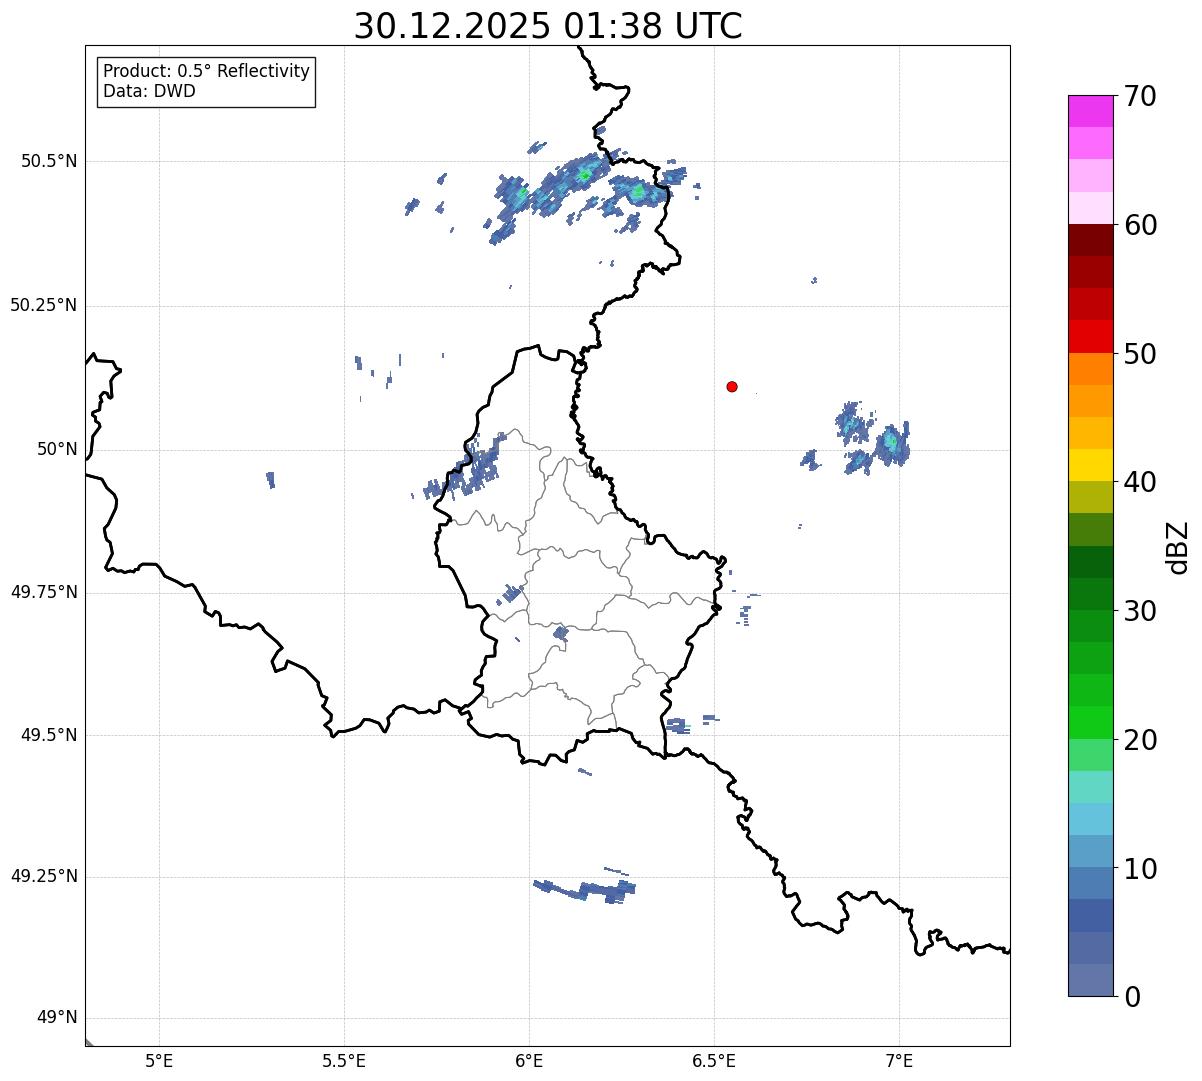Click the 30 value on colorbar
1202x1081 pixels.
(1140, 611)
